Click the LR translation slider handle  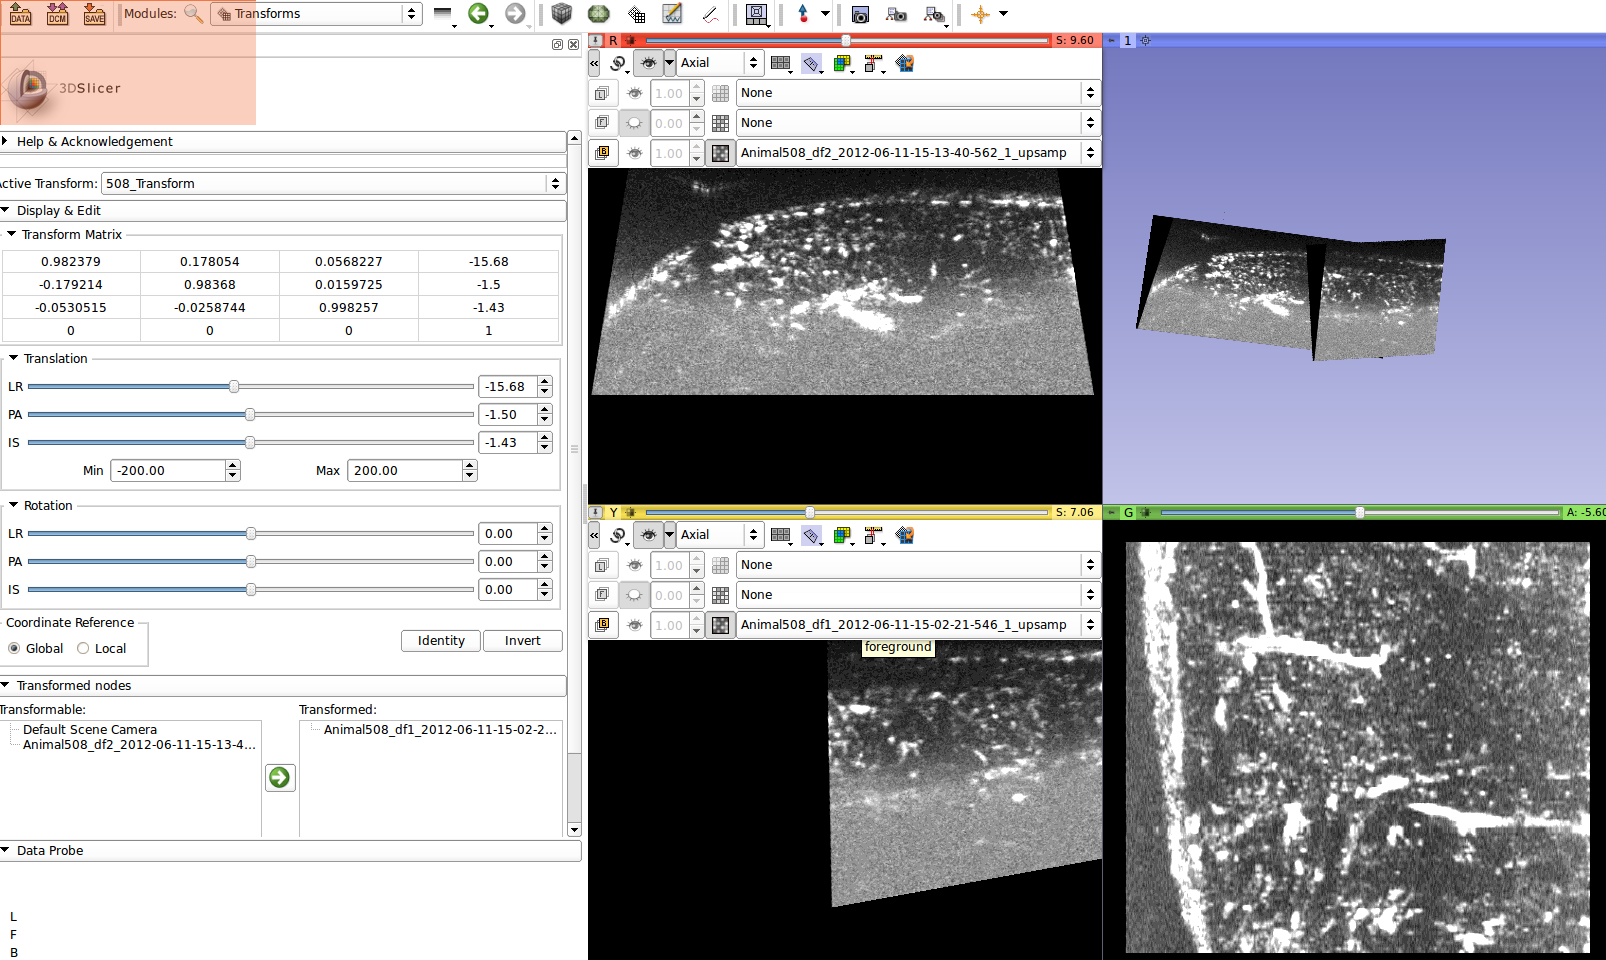tap(234, 386)
